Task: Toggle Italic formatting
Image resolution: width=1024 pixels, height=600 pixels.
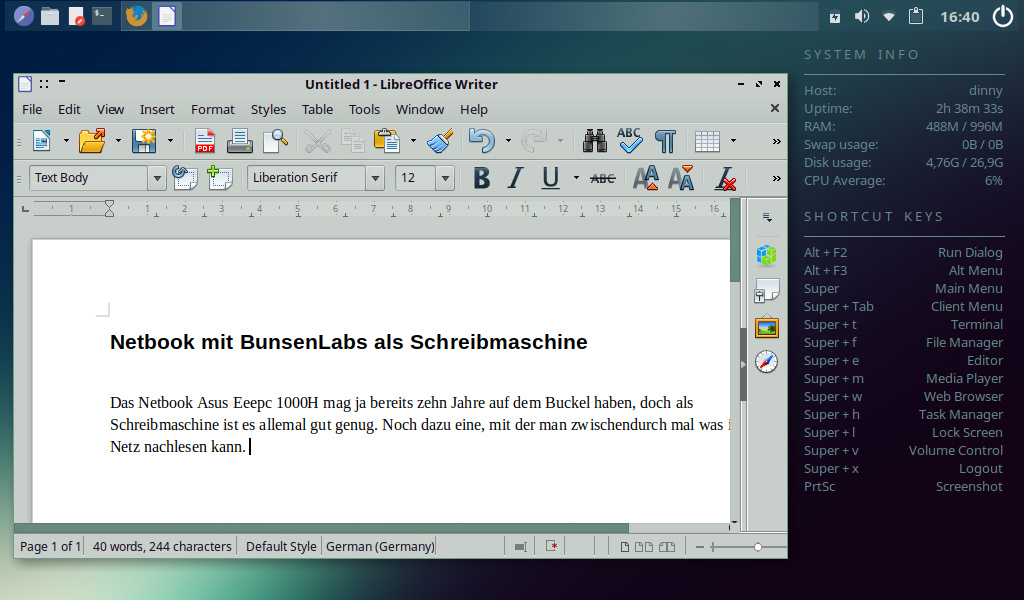Action: click(x=515, y=178)
